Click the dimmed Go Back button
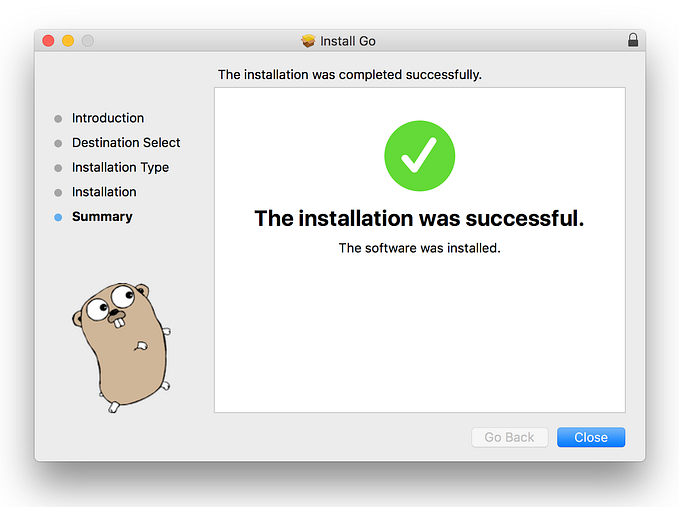The image size is (679, 507). [510, 437]
